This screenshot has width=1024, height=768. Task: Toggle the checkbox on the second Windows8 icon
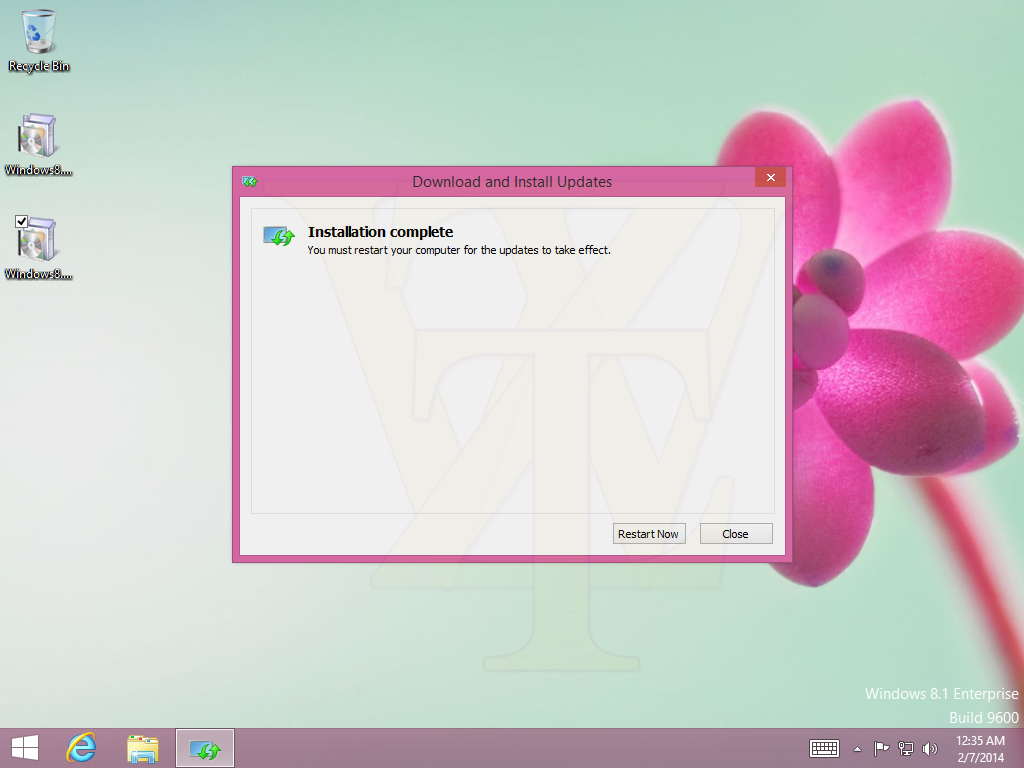[x=22, y=221]
